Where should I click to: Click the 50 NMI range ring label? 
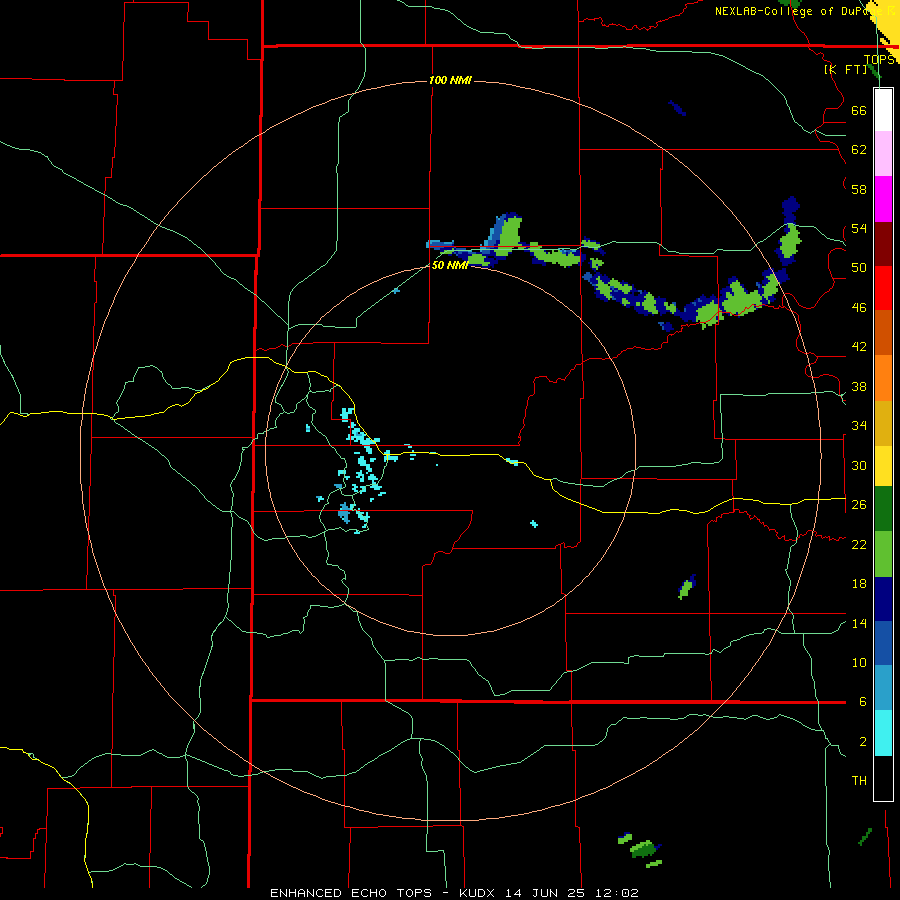pos(449,265)
